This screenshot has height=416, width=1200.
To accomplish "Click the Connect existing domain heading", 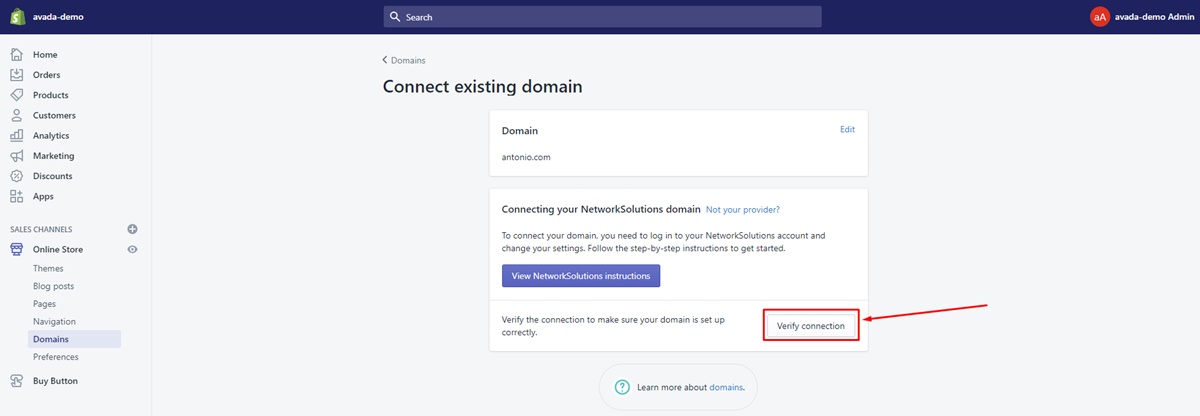I will pos(483,87).
